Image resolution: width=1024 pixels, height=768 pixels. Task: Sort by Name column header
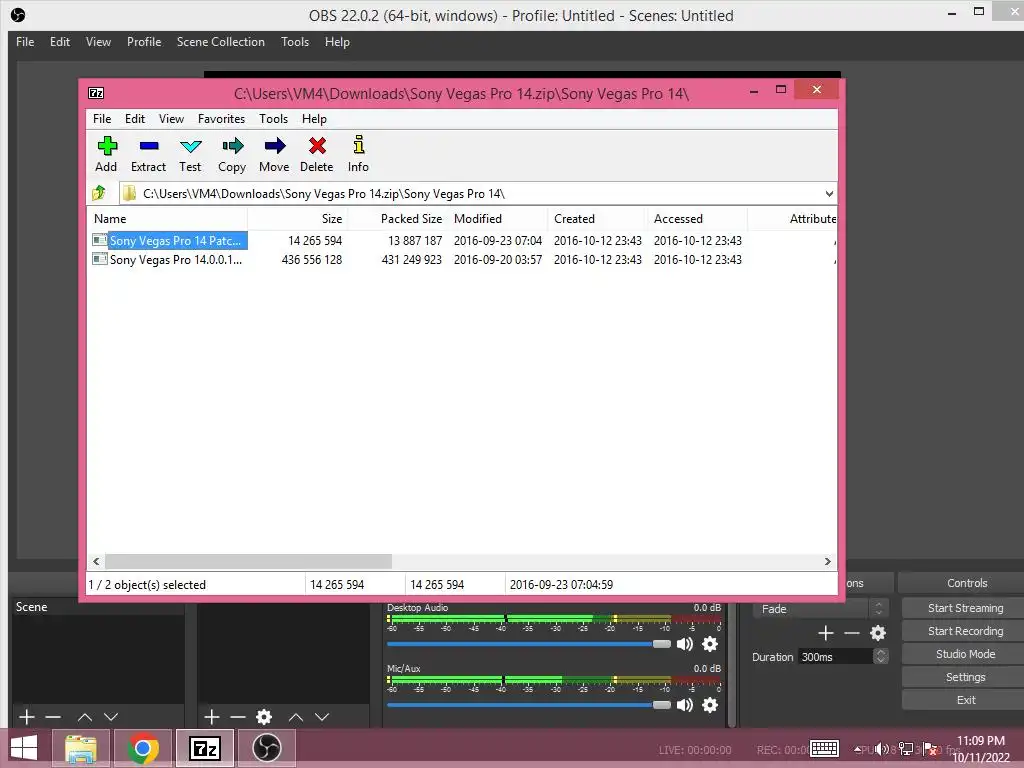coord(167,219)
